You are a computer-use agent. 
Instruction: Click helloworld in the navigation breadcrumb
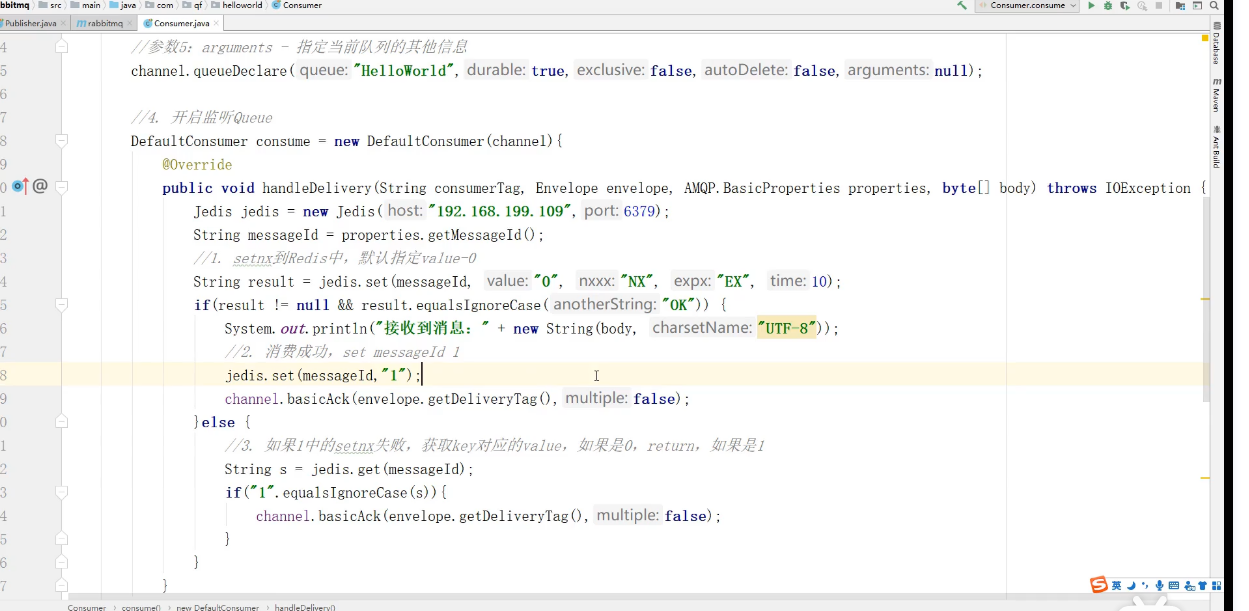(242, 5)
